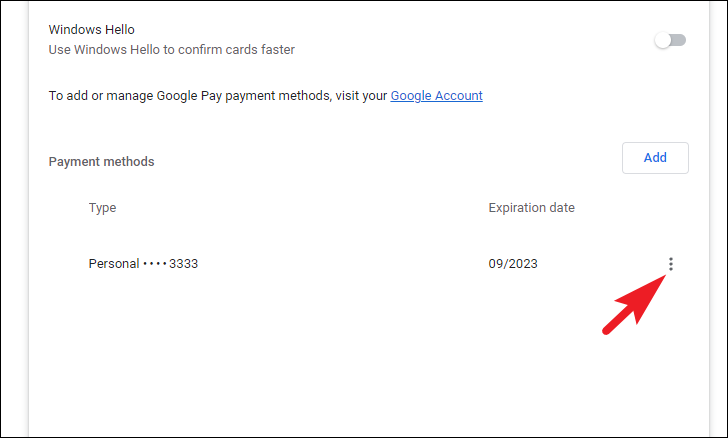The image size is (728, 438).
Task: Click the Add payment method button
Action: [x=655, y=158]
